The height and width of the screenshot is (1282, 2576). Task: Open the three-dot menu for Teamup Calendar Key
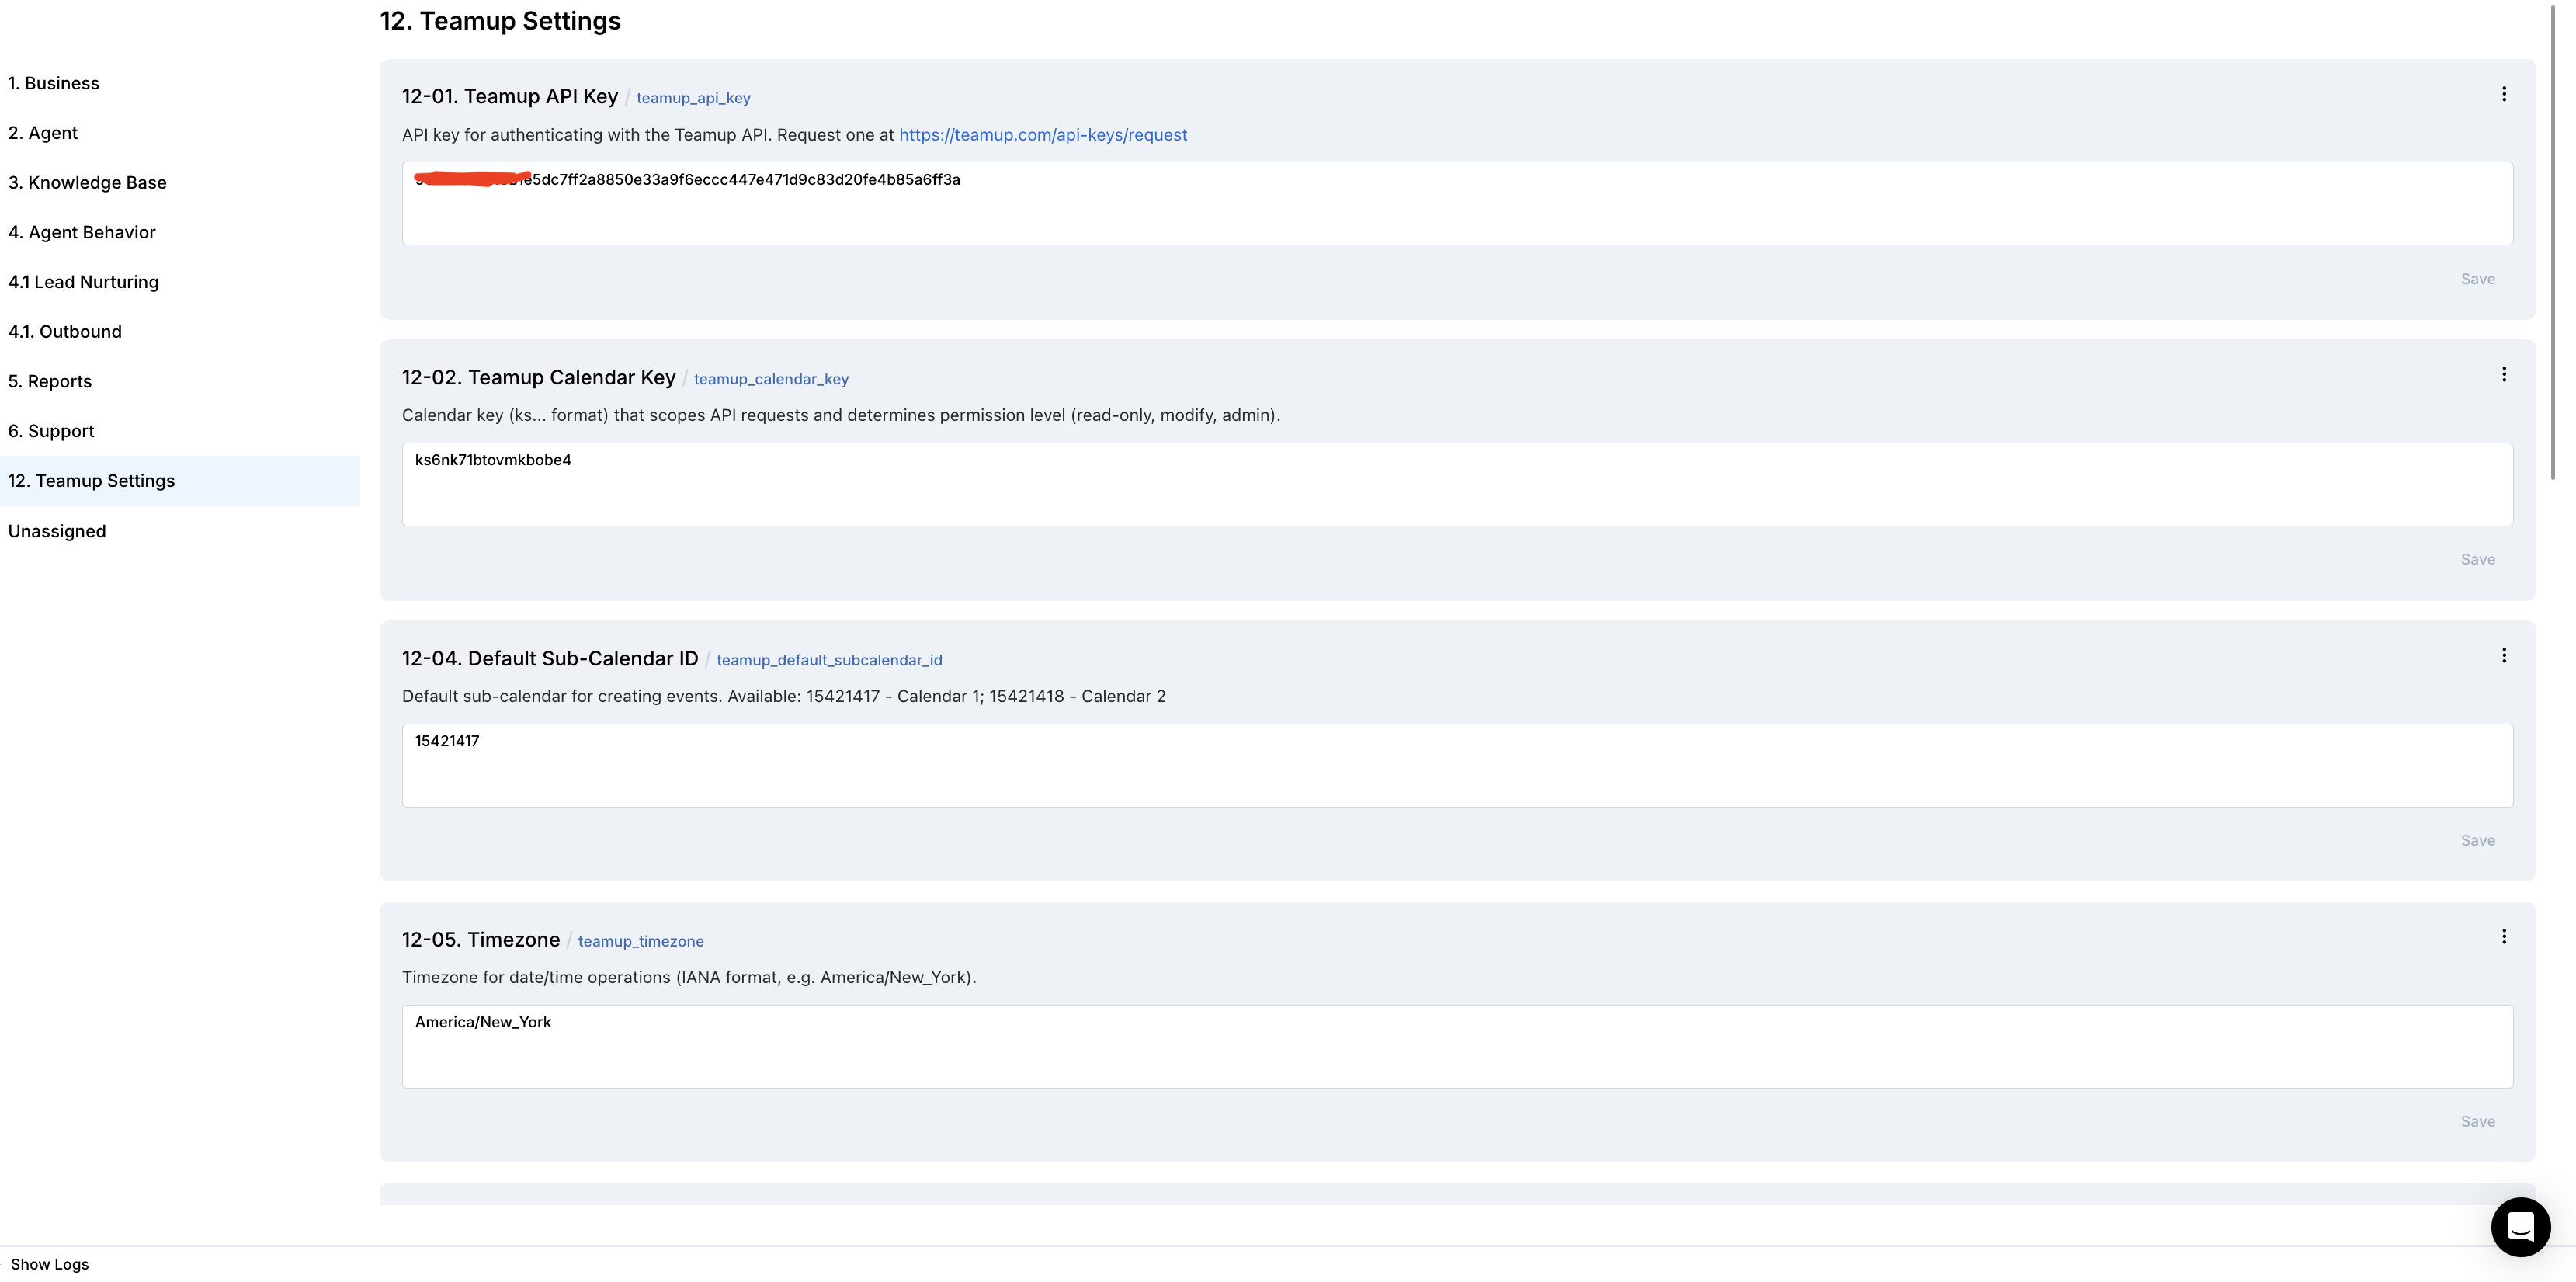[x=2503, y=375]
